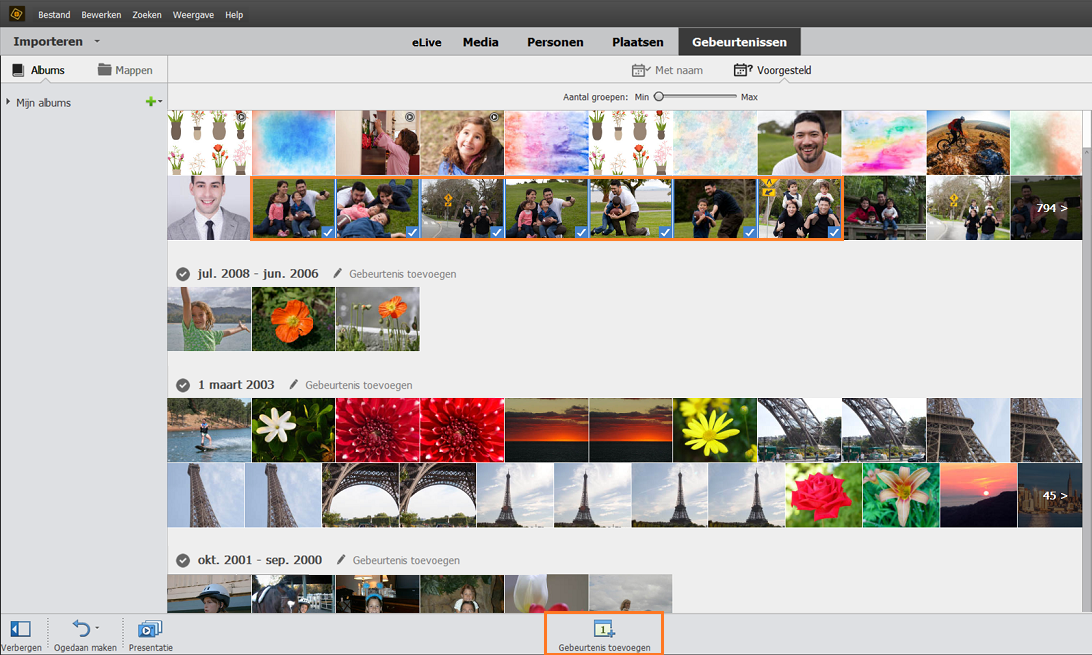Uncheck selected photo of man holding boy

749,232
